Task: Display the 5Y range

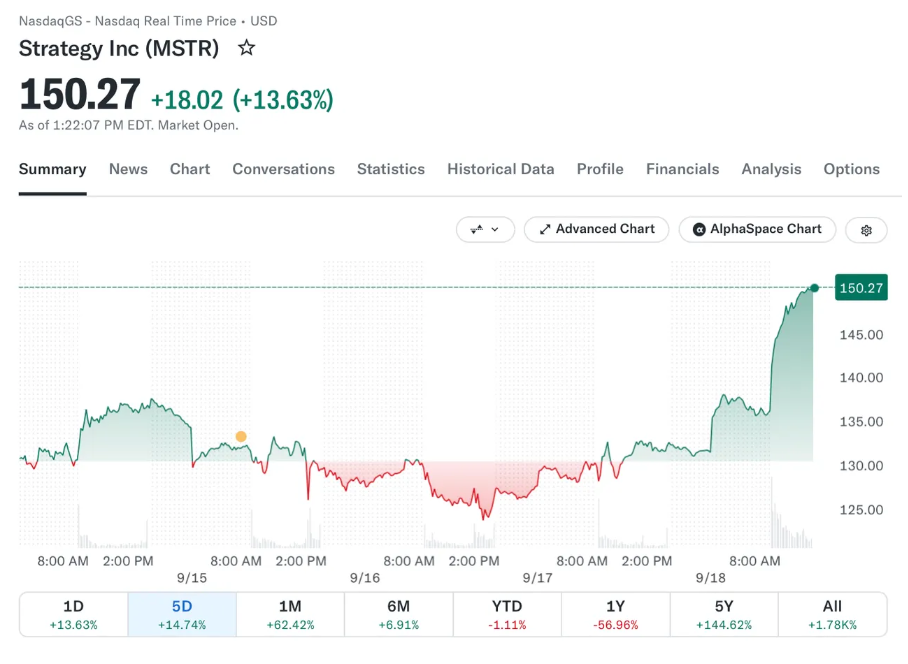Action: (724, 614)
